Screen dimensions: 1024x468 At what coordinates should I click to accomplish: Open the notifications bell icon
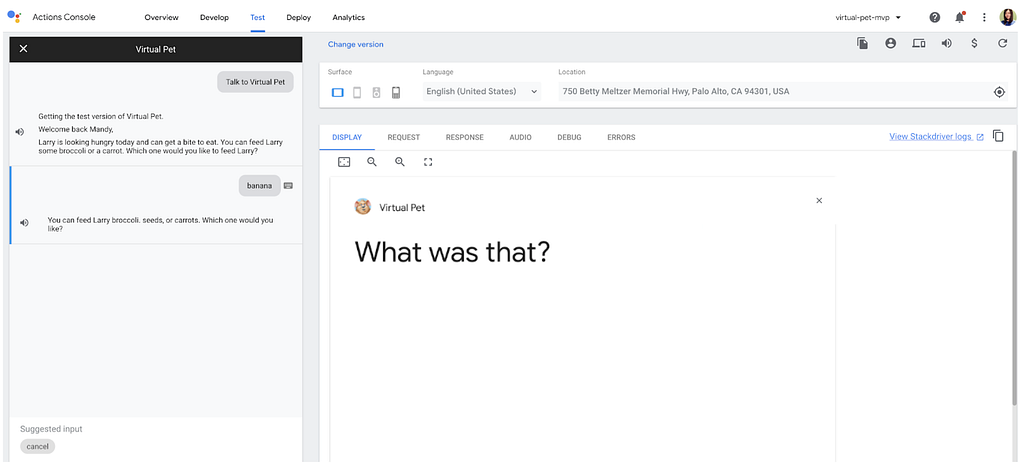click(959, 18)
